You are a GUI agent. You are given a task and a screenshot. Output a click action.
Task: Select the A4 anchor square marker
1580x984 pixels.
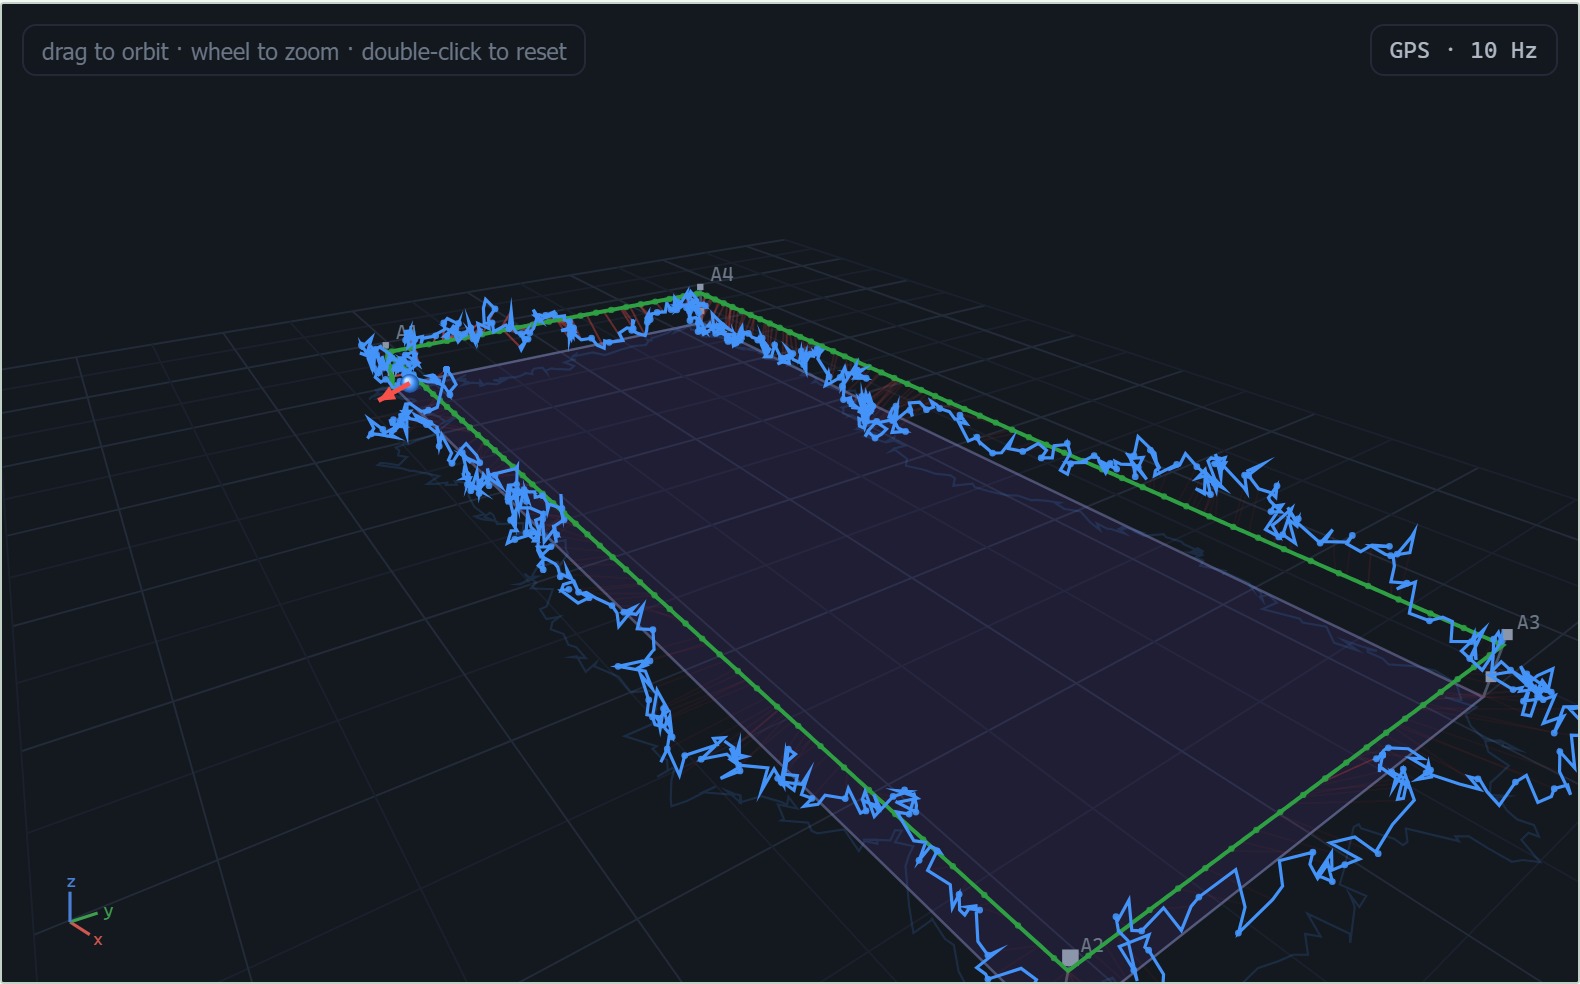click(700, 287)
